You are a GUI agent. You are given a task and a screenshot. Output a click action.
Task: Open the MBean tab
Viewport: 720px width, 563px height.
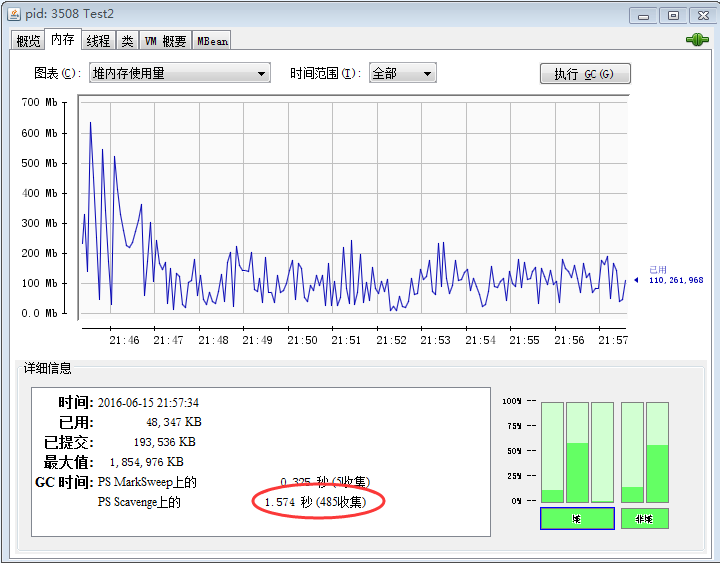[212, 41]
